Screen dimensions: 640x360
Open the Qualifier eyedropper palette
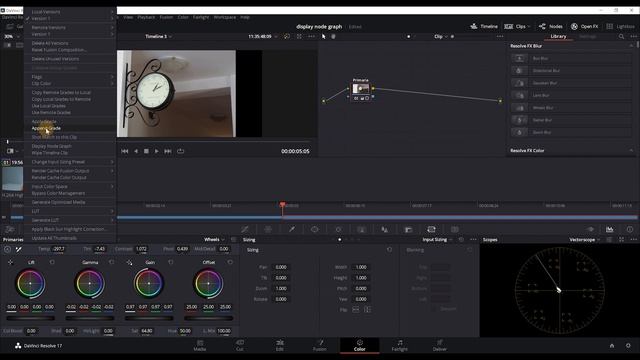pos(292,229)
